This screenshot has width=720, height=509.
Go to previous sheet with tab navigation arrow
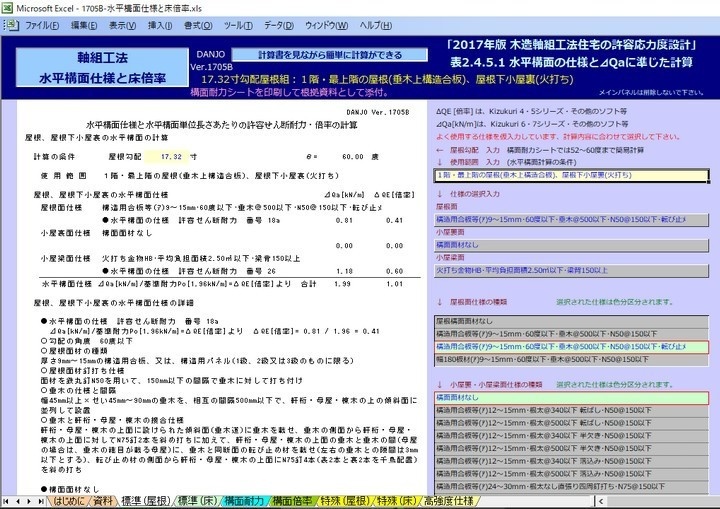coord(17,502)
